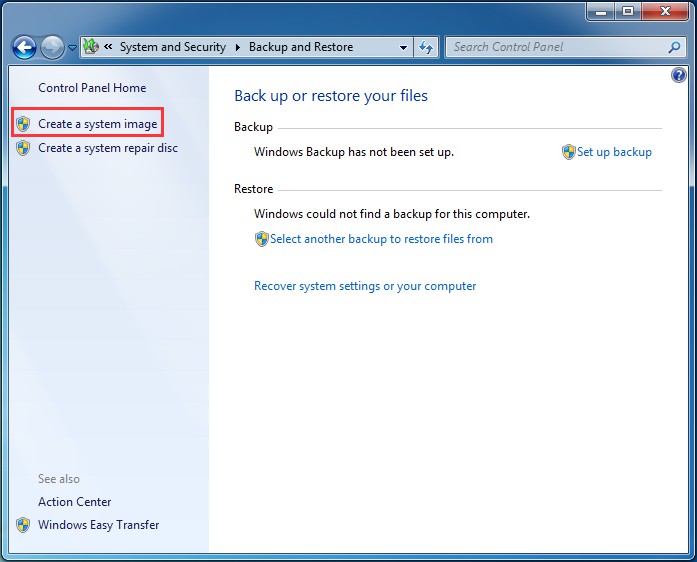Click the shield icon beside Create a system image
The image size is (697, 562).
(23, 124)
